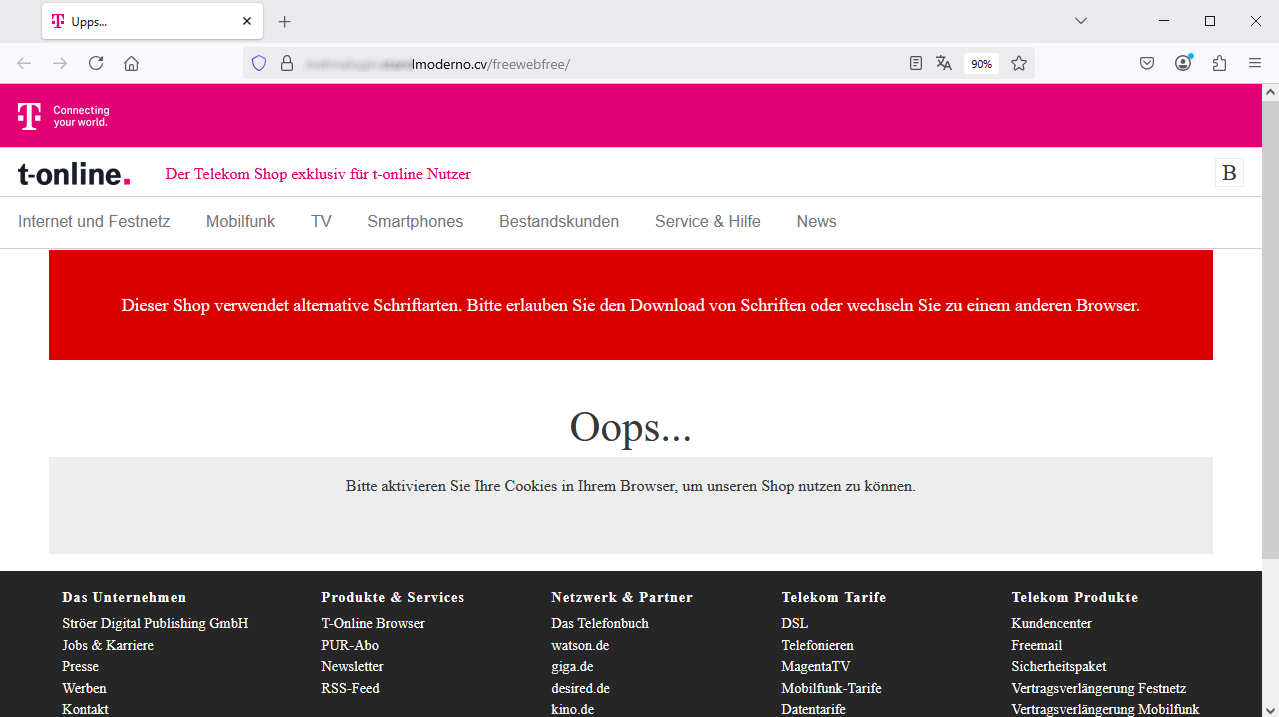Open the Kundencenter link

[x=1051, y=623]
